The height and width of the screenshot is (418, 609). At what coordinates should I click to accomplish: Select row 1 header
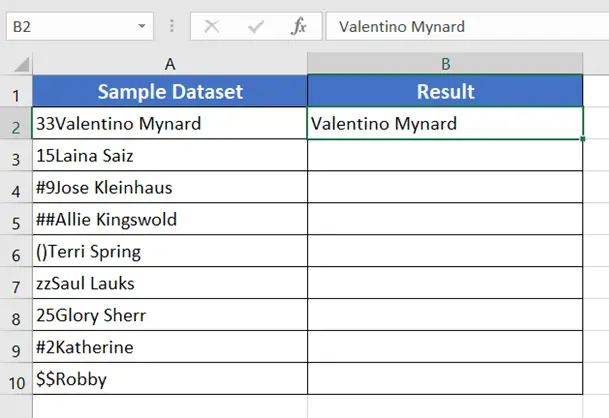tap(16, 91)
